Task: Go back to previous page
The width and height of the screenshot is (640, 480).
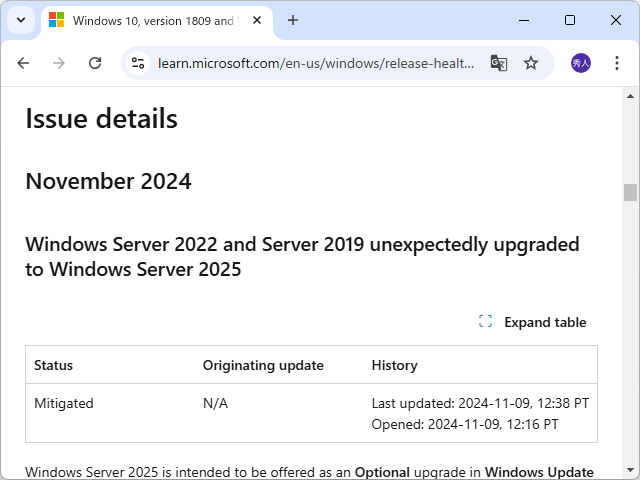Action: coord(24,63)
